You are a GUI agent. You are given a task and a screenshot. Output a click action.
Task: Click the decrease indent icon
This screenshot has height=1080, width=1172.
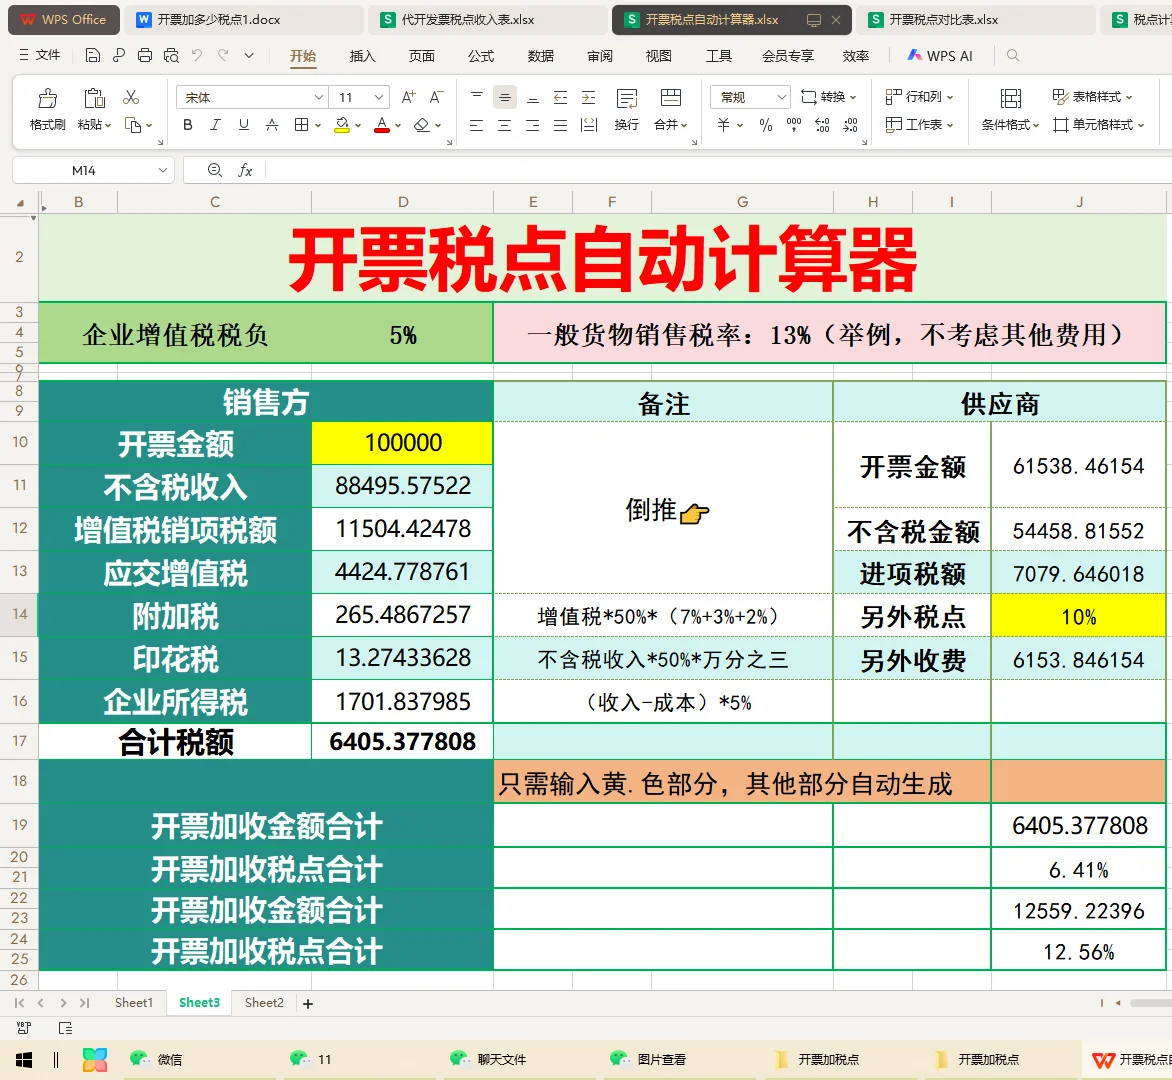[x=560, y=97]
